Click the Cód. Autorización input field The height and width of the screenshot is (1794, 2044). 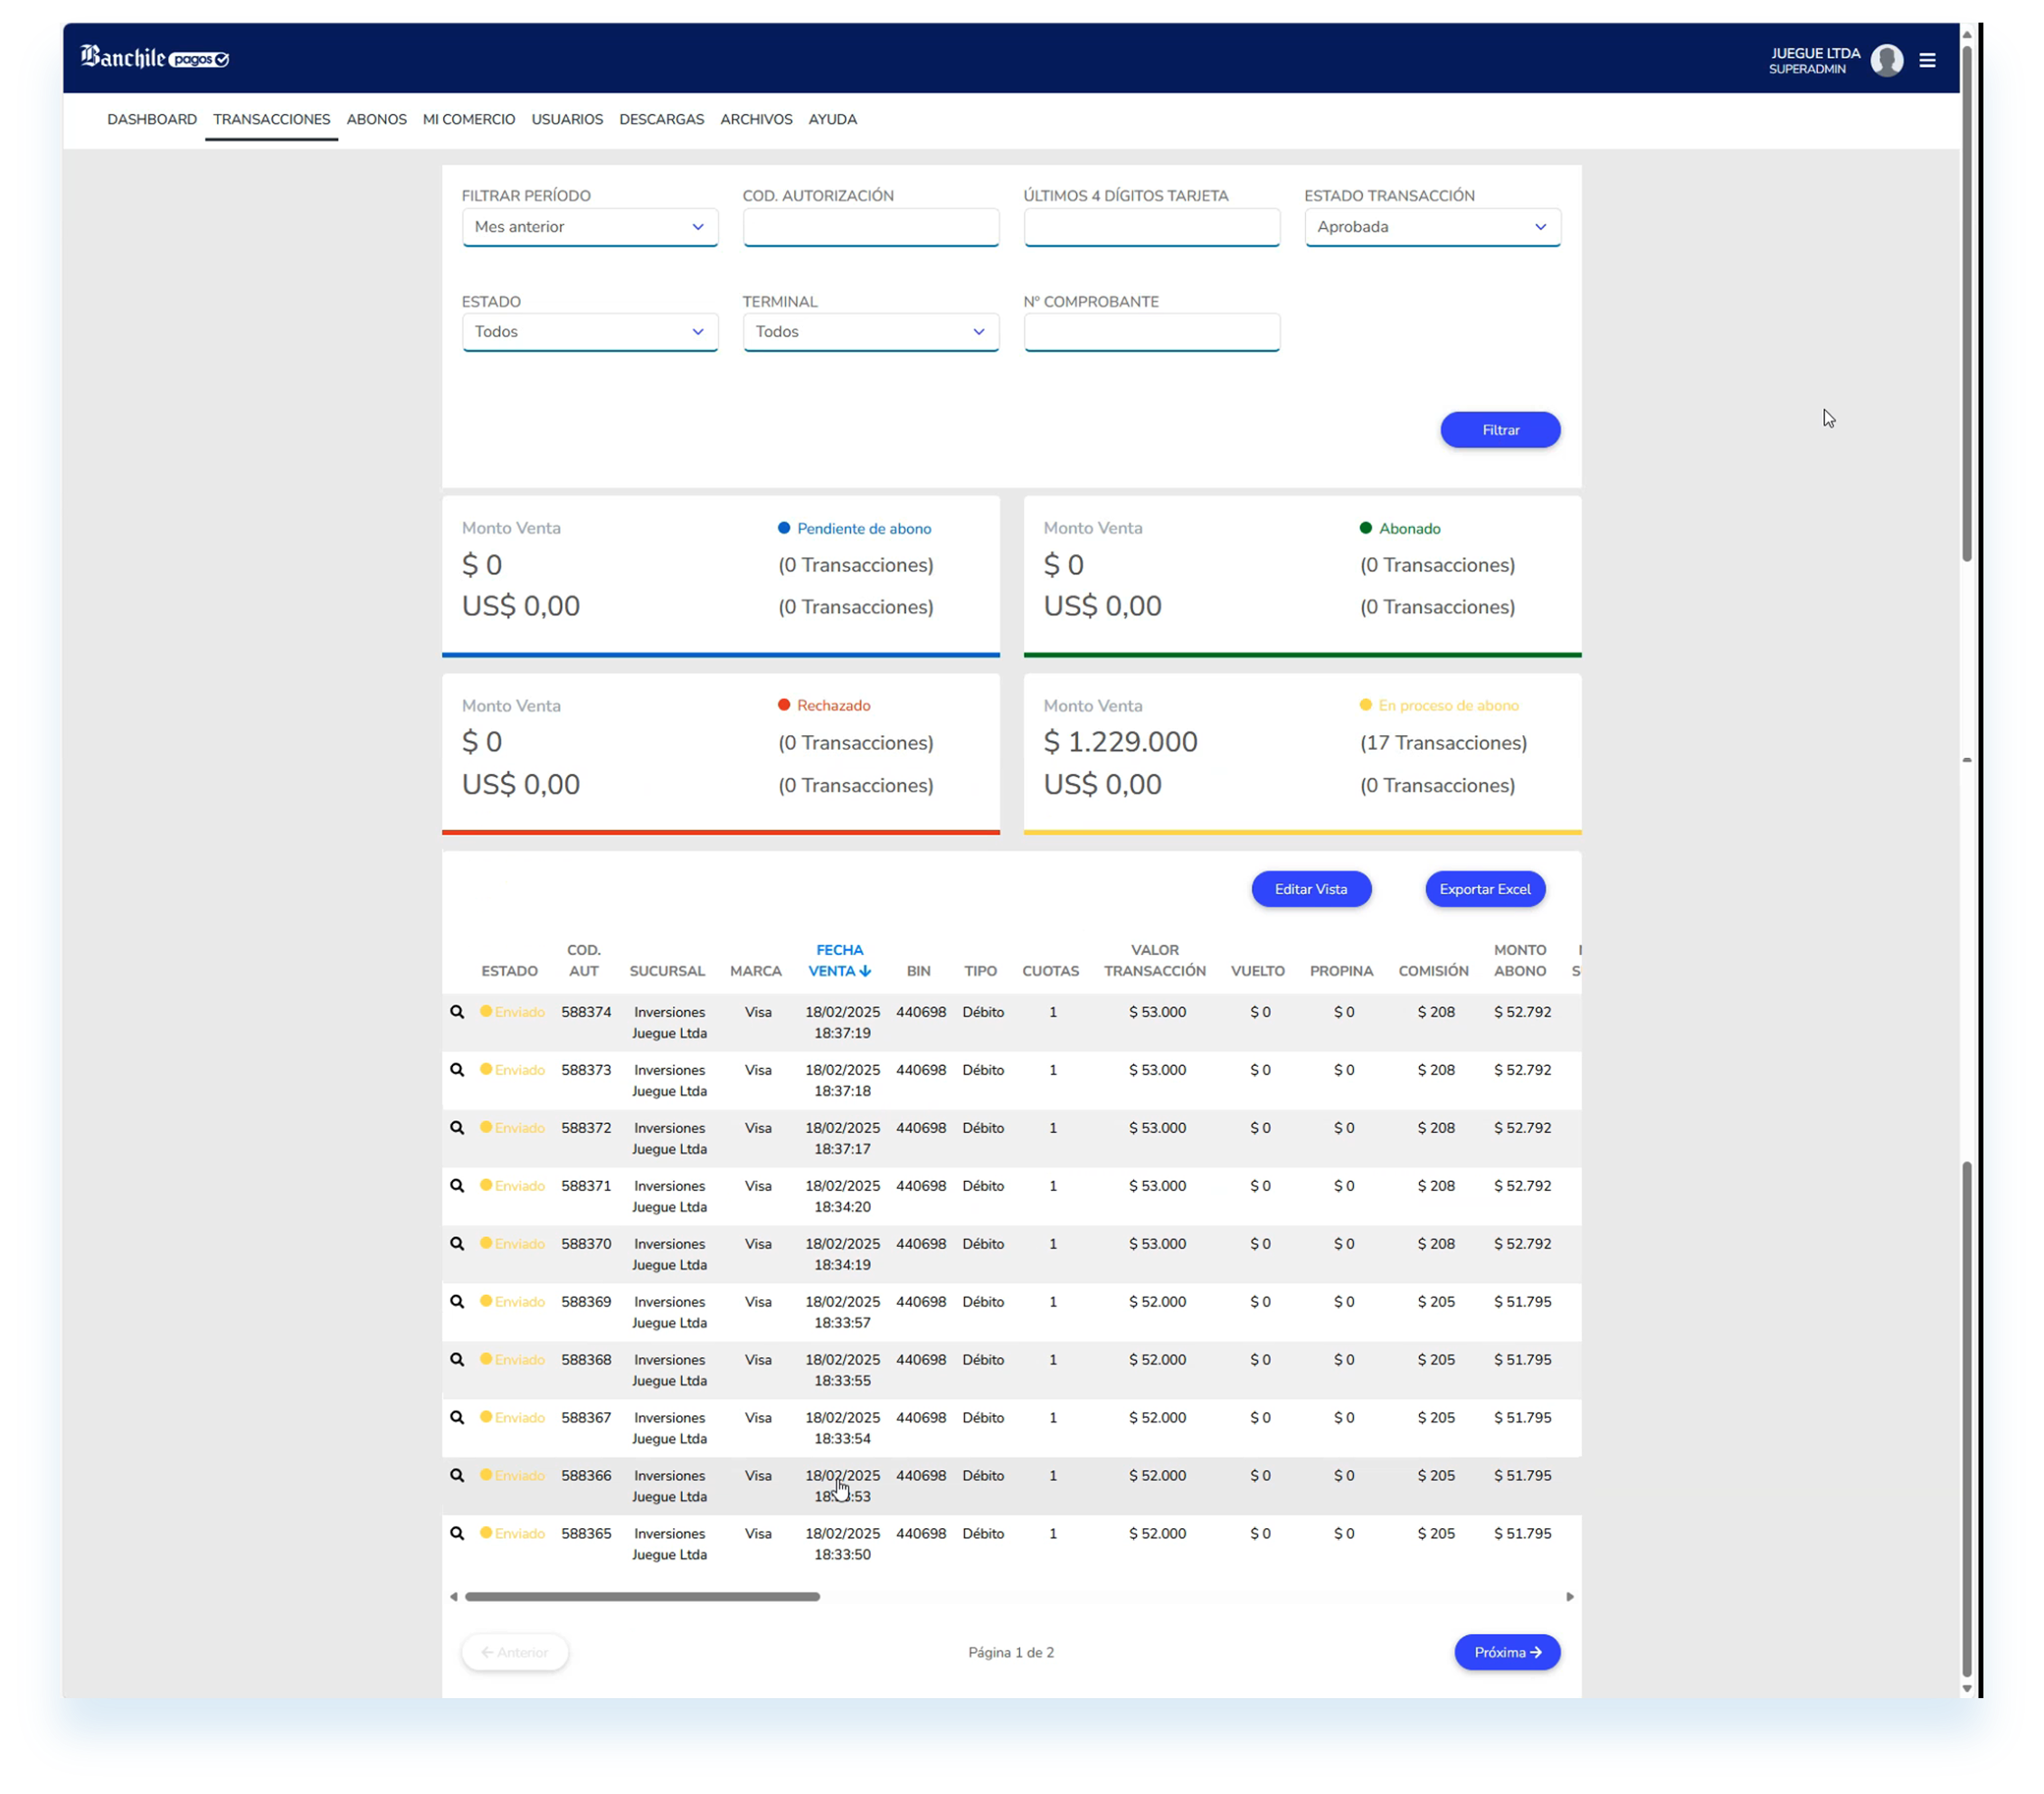tap(870, 227)
